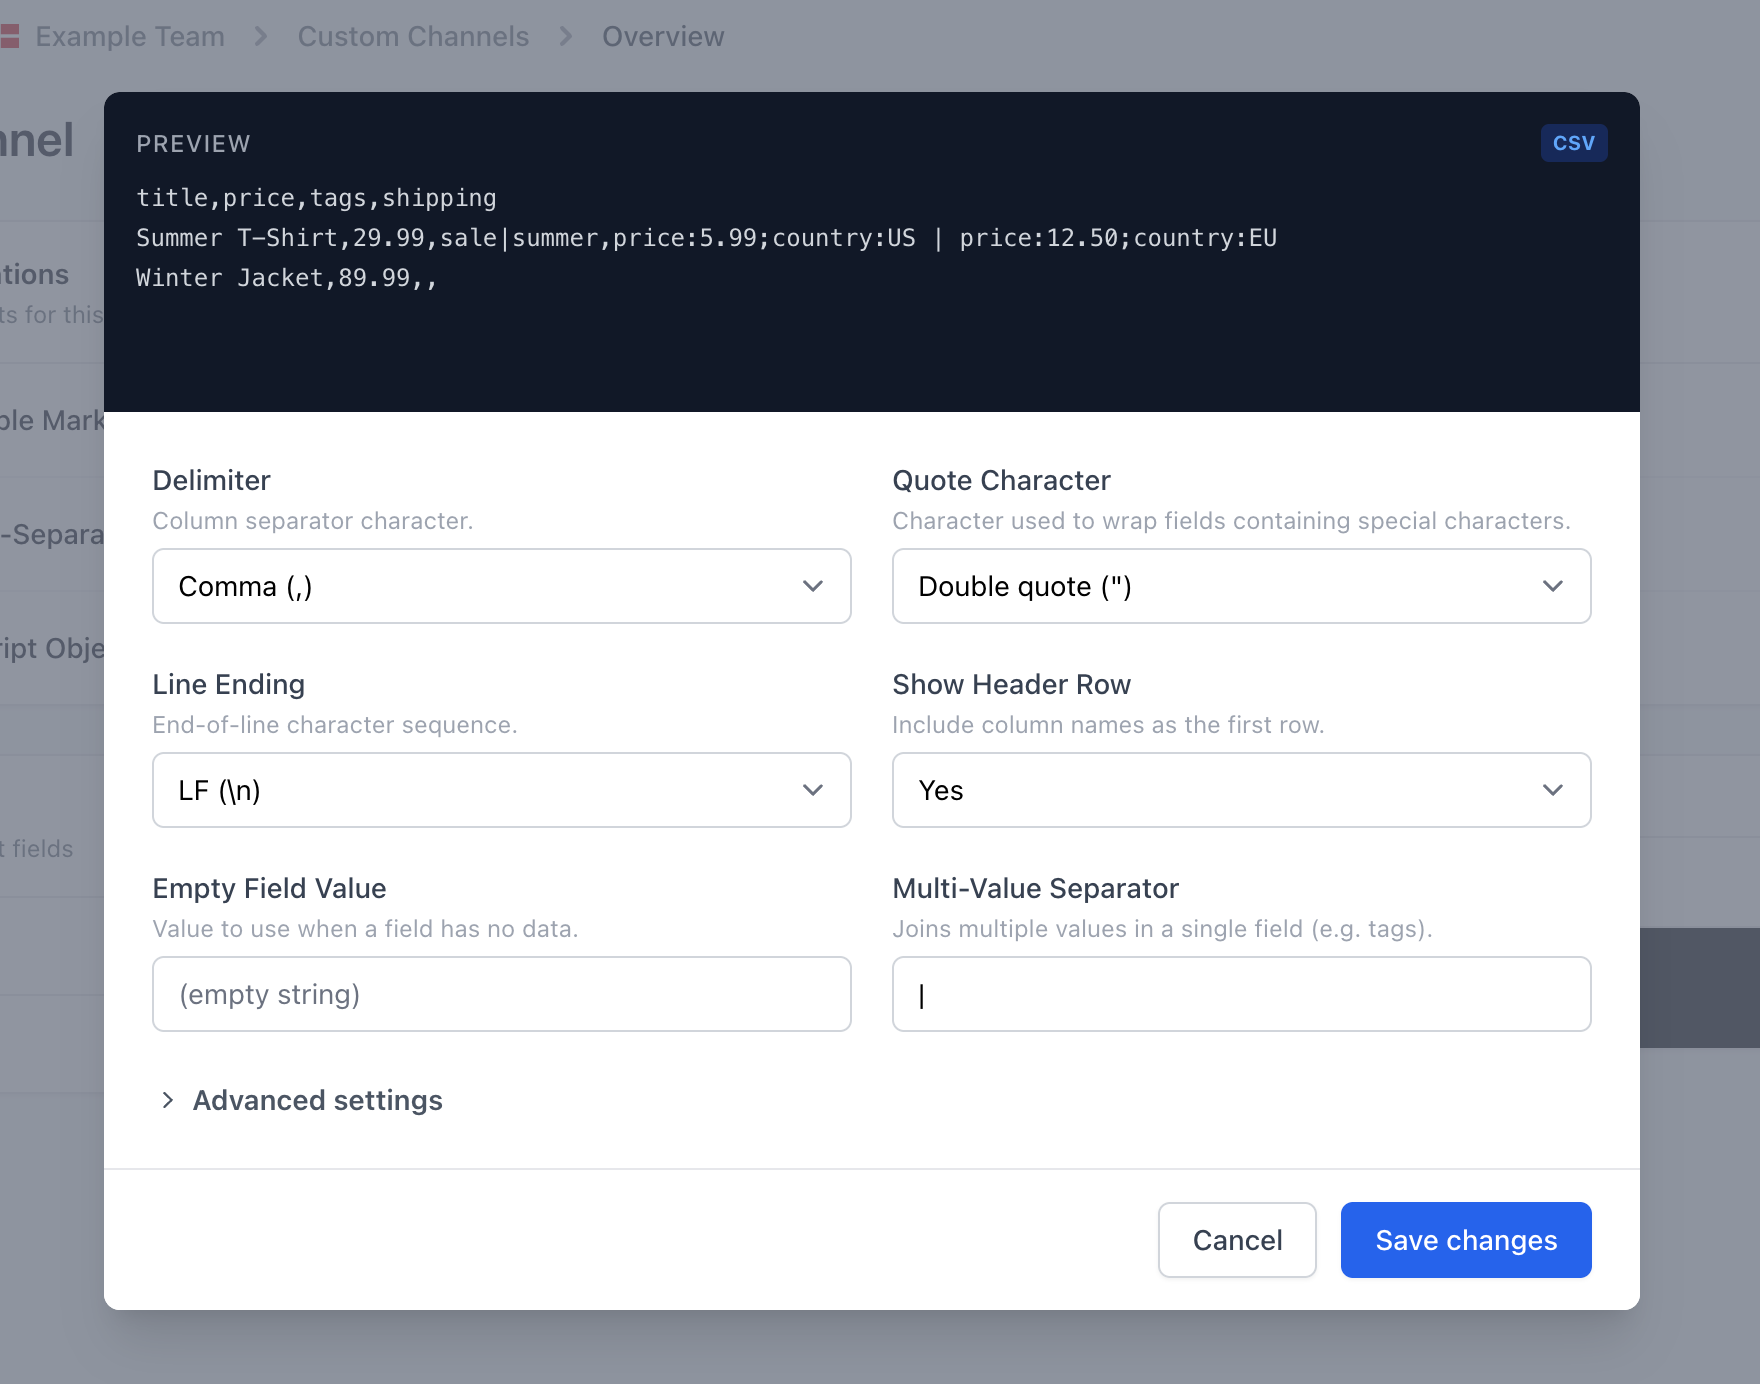Click the Show Header Row chevron icon
Screen dimensions: 1760x1384
tap(1552, 790)
